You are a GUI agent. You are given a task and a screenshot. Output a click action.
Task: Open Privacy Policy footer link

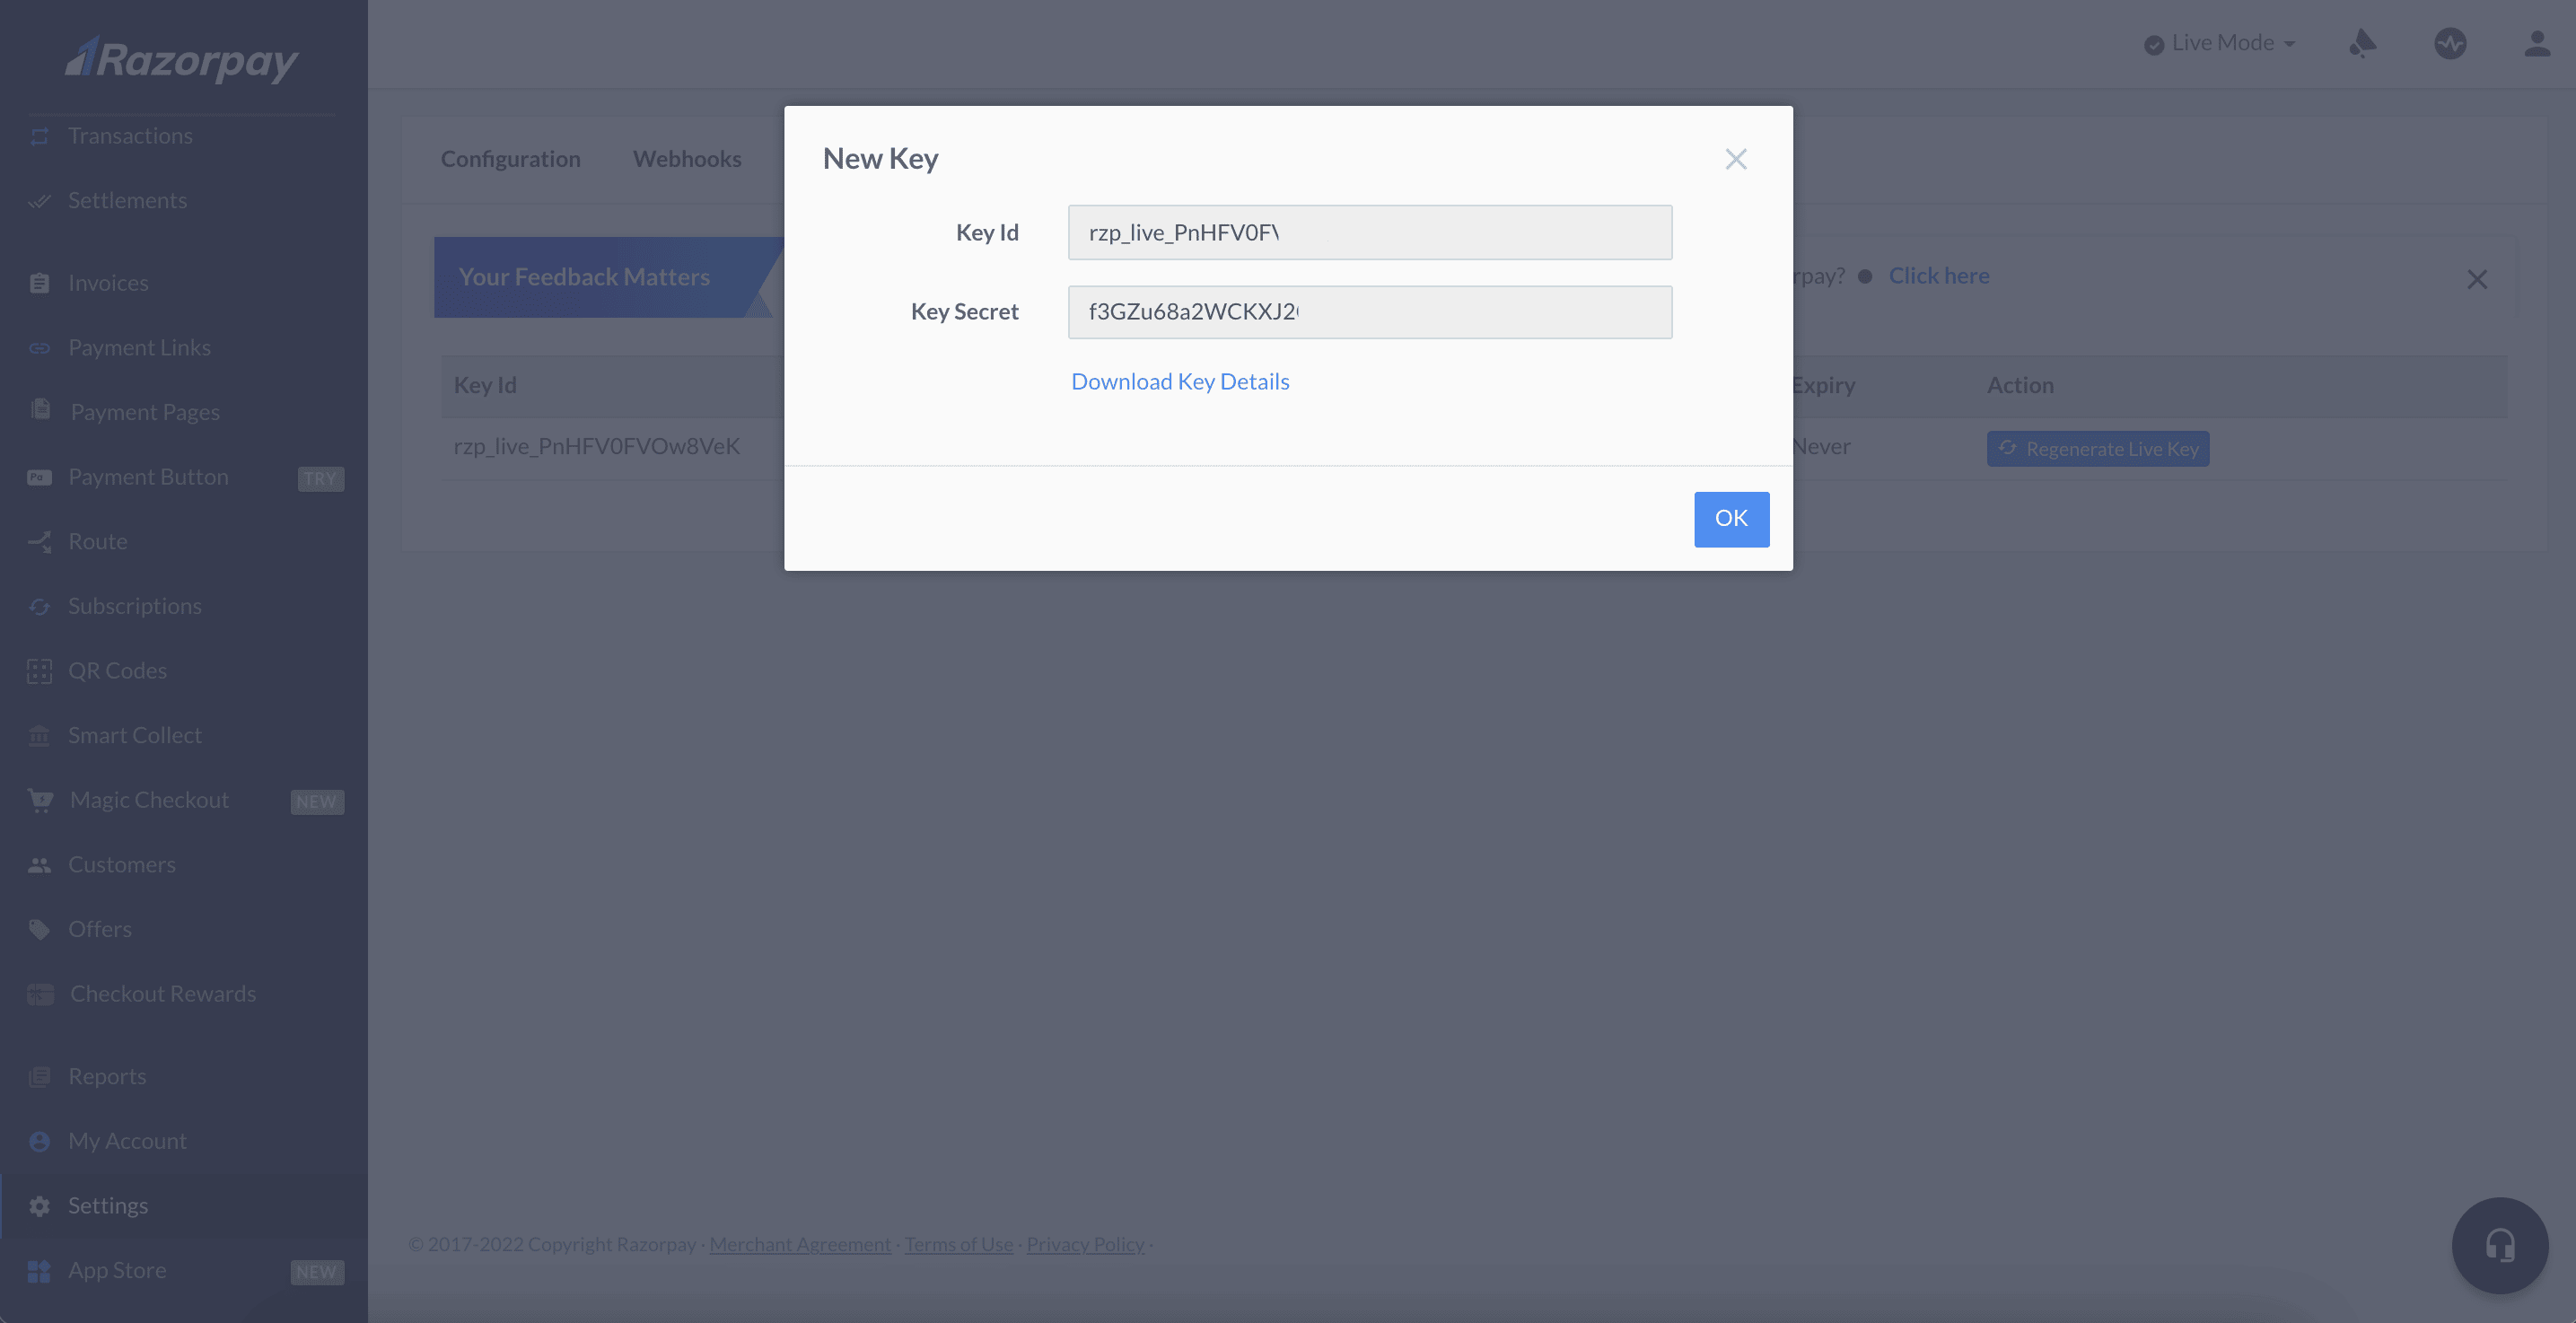[1085, 1245]
